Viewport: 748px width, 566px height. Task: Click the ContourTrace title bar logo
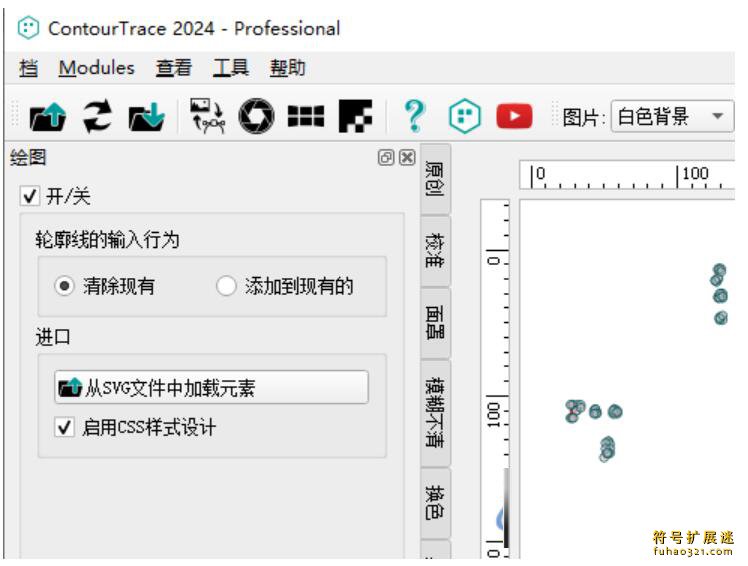(28, 28)
